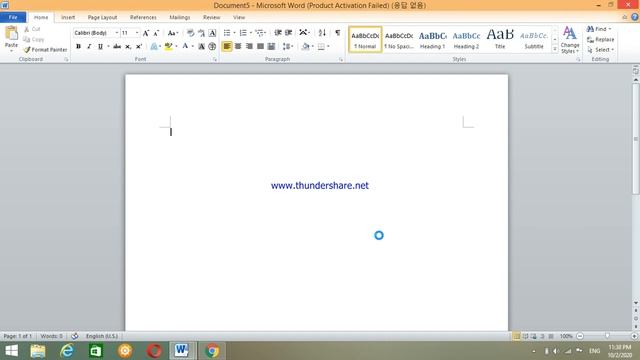This screenshot has width=640, height=360.
Task: Apply the Heading 2 style
Action: pyautogui.click(x=466, y=40)
